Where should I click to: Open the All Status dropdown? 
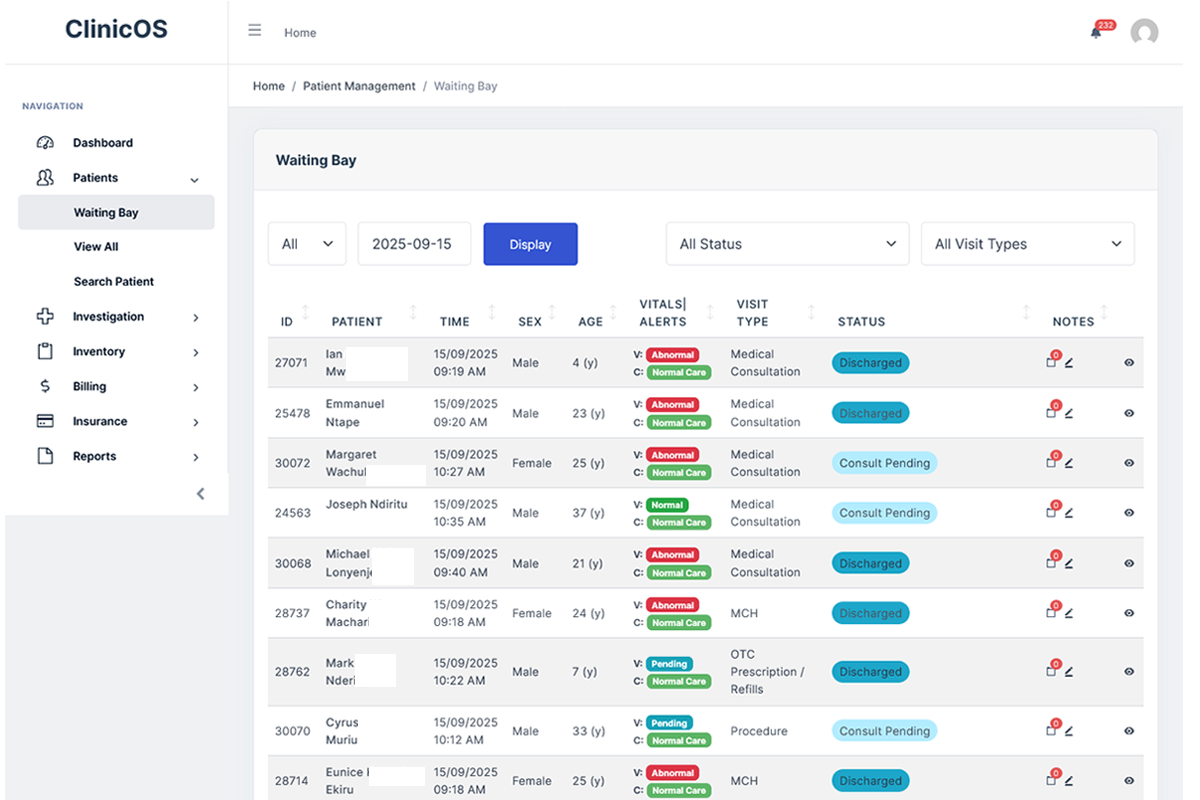point(787,243)
